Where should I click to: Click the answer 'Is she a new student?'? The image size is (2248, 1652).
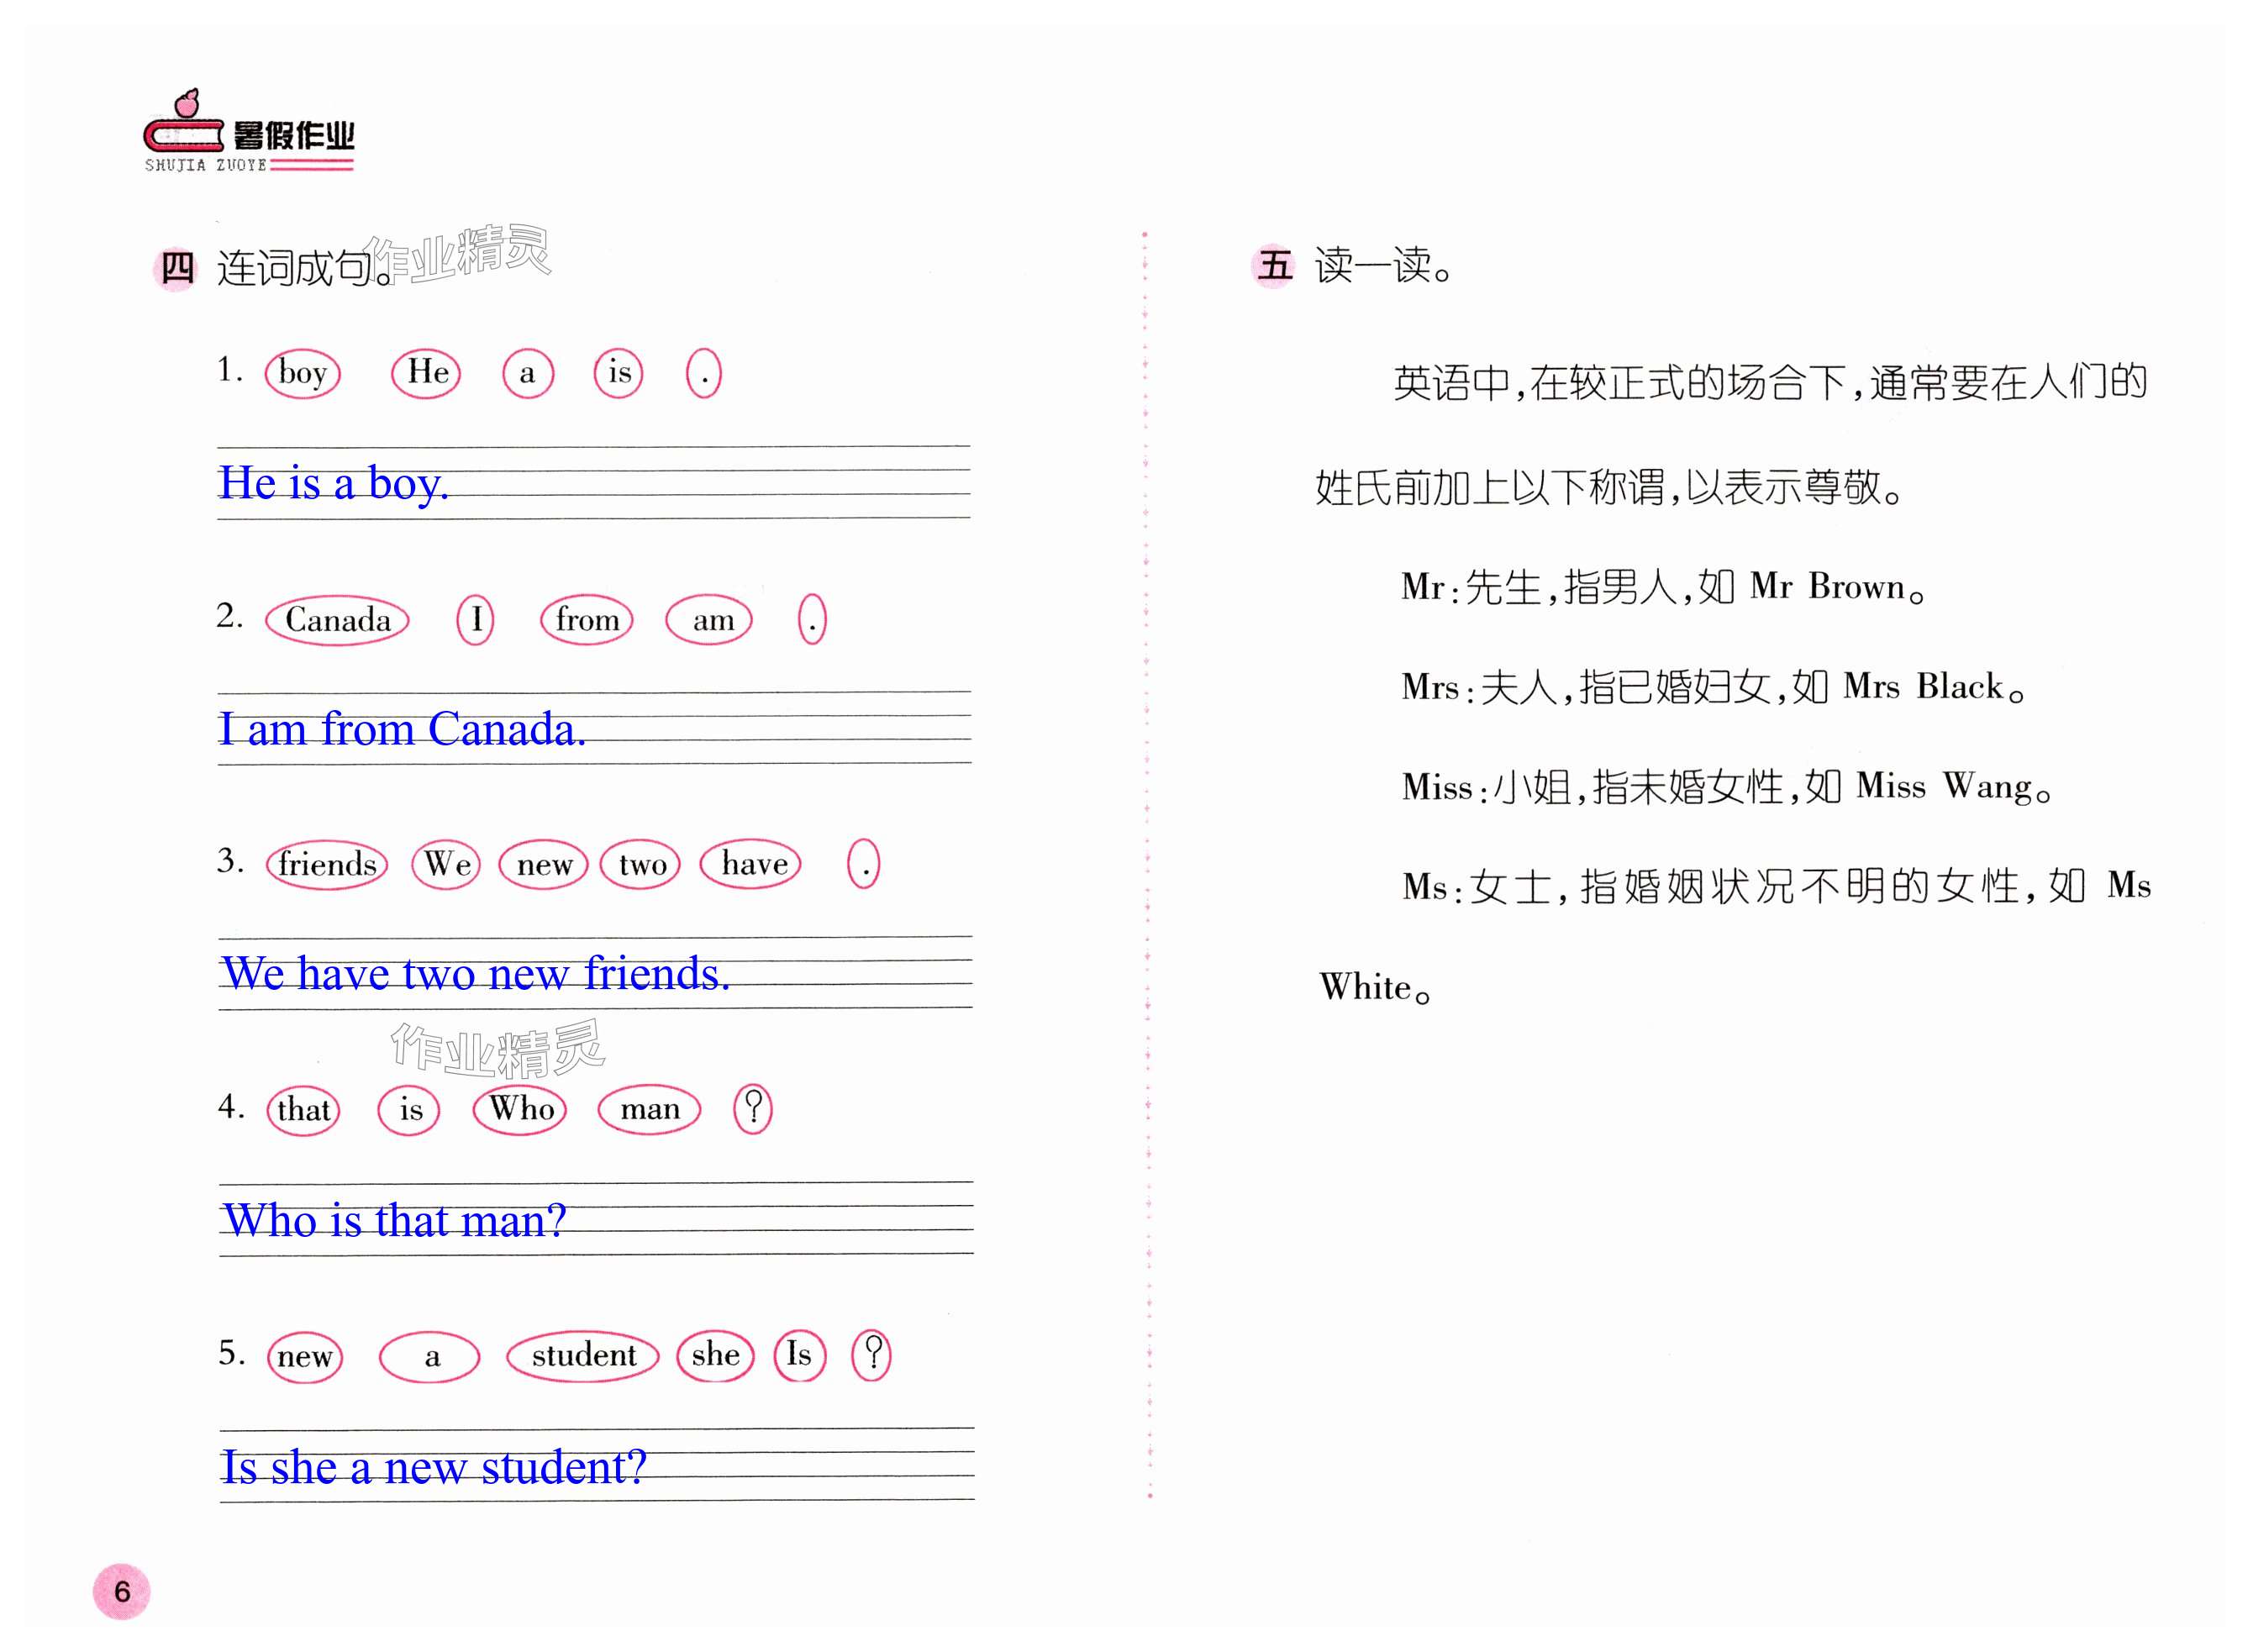coord(433,1468)
